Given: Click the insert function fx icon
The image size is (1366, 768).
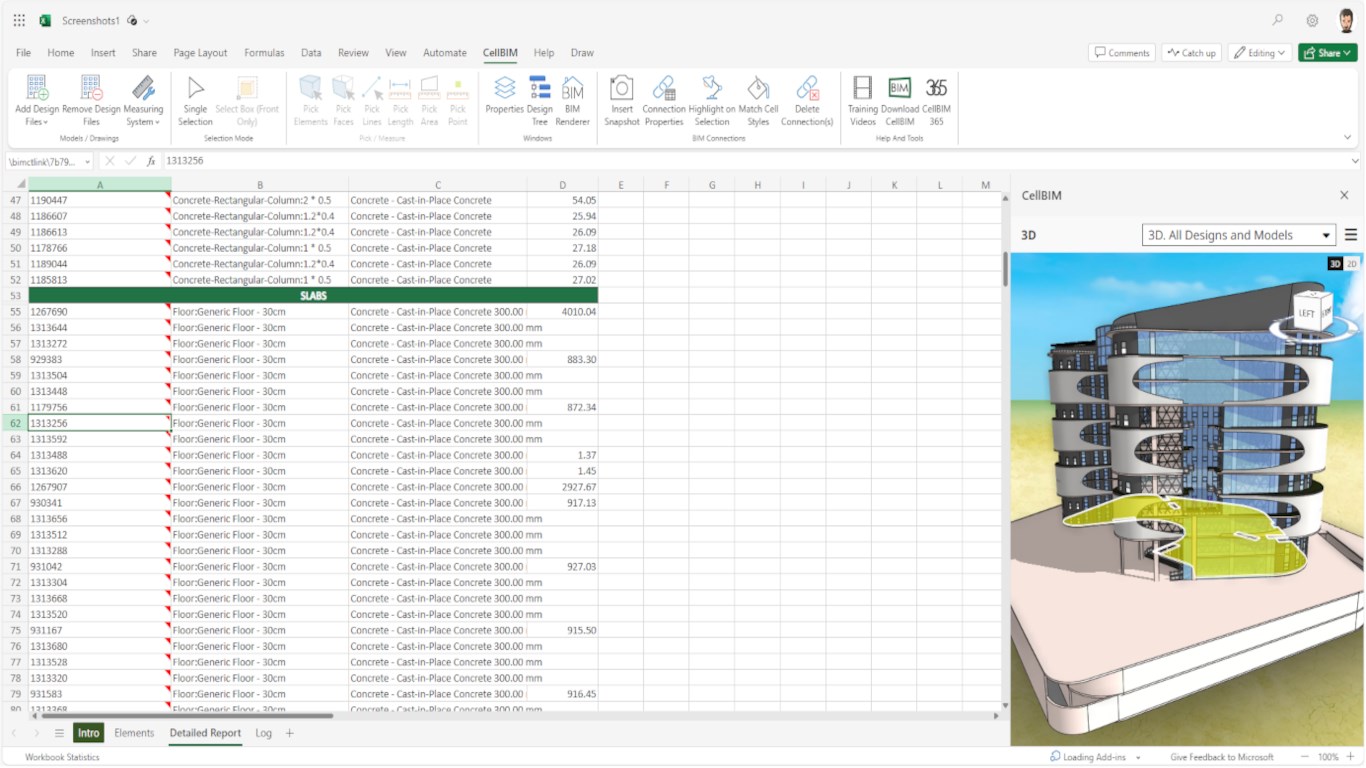Looking at the screenshot, I should [x=151, y=161].
